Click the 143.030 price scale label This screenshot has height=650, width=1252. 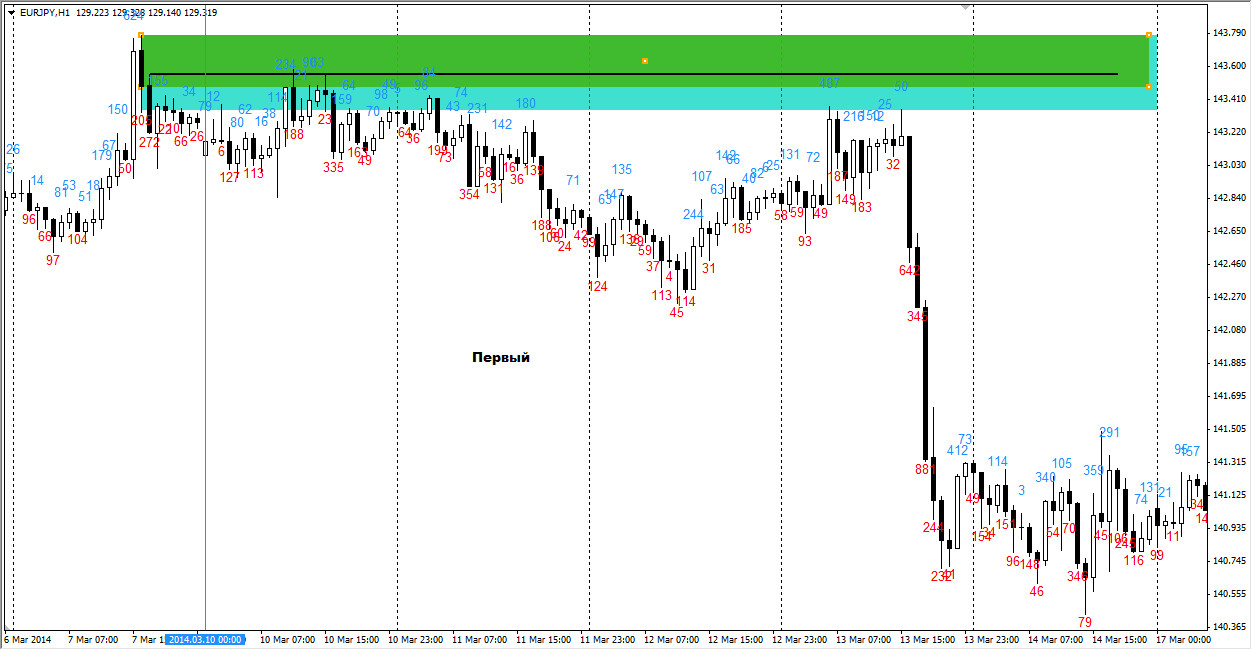(1227, 165)
